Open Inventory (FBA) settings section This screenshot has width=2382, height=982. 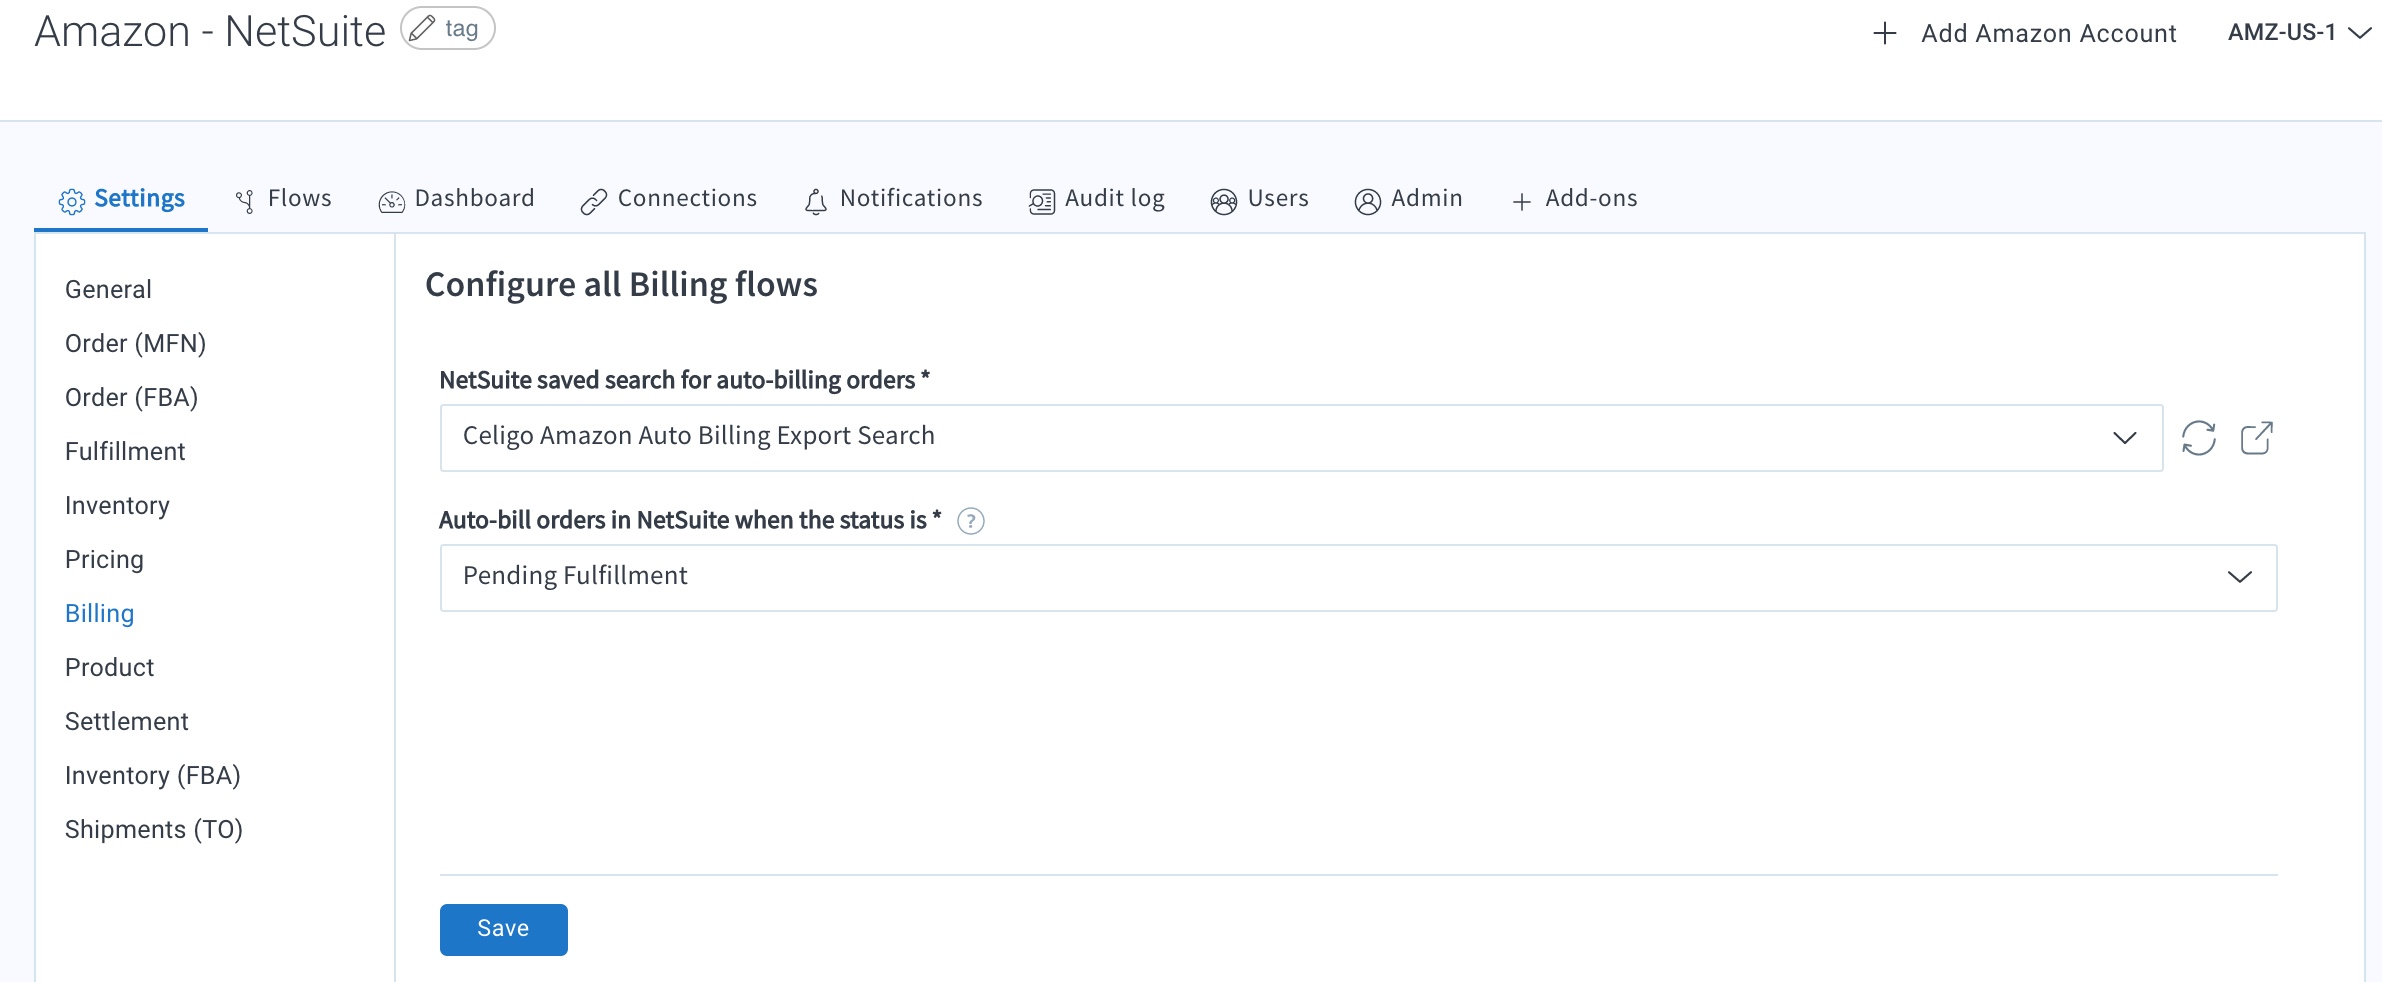point(152,775)
